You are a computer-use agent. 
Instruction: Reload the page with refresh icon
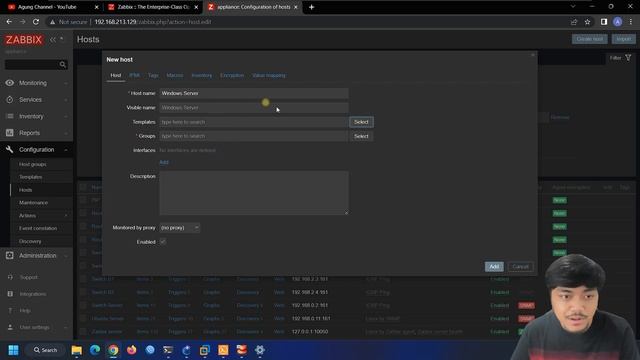[x=36, y=22]
